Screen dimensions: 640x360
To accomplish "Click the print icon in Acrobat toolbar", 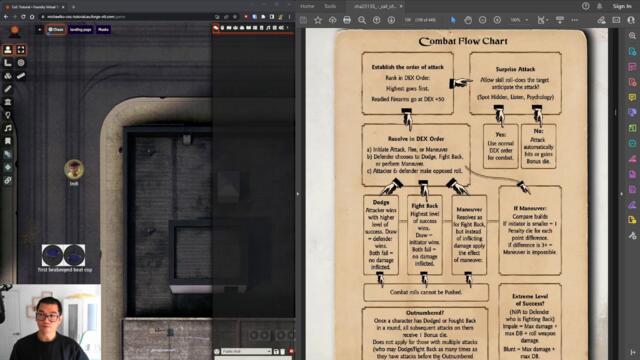I will coord(347,20).
